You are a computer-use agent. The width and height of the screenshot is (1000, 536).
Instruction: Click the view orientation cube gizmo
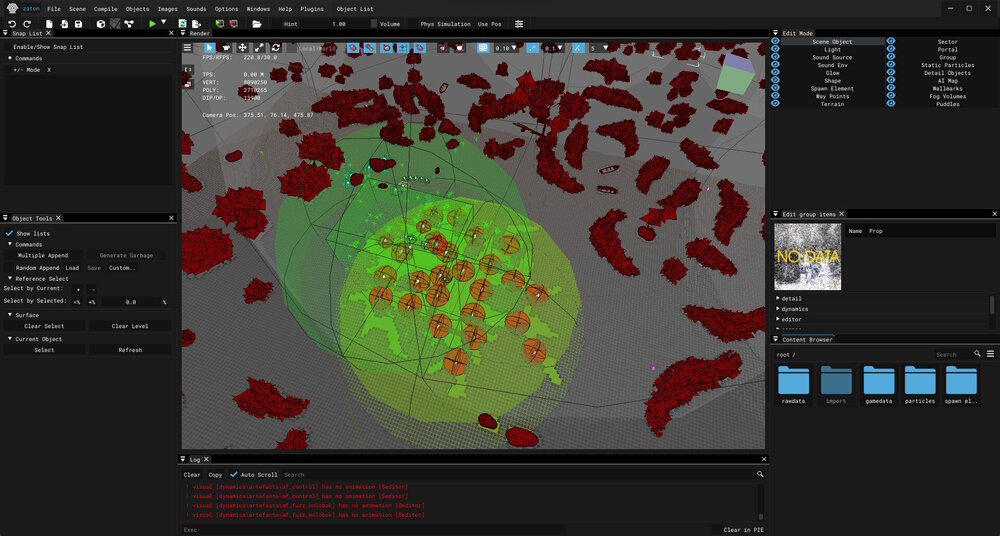735,75
